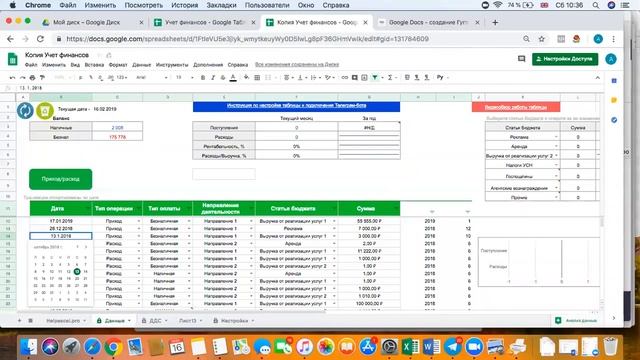The width and height of the screenshot is (640, 360).
Task: Open the text color picker
Action: (x=233, y=78)
